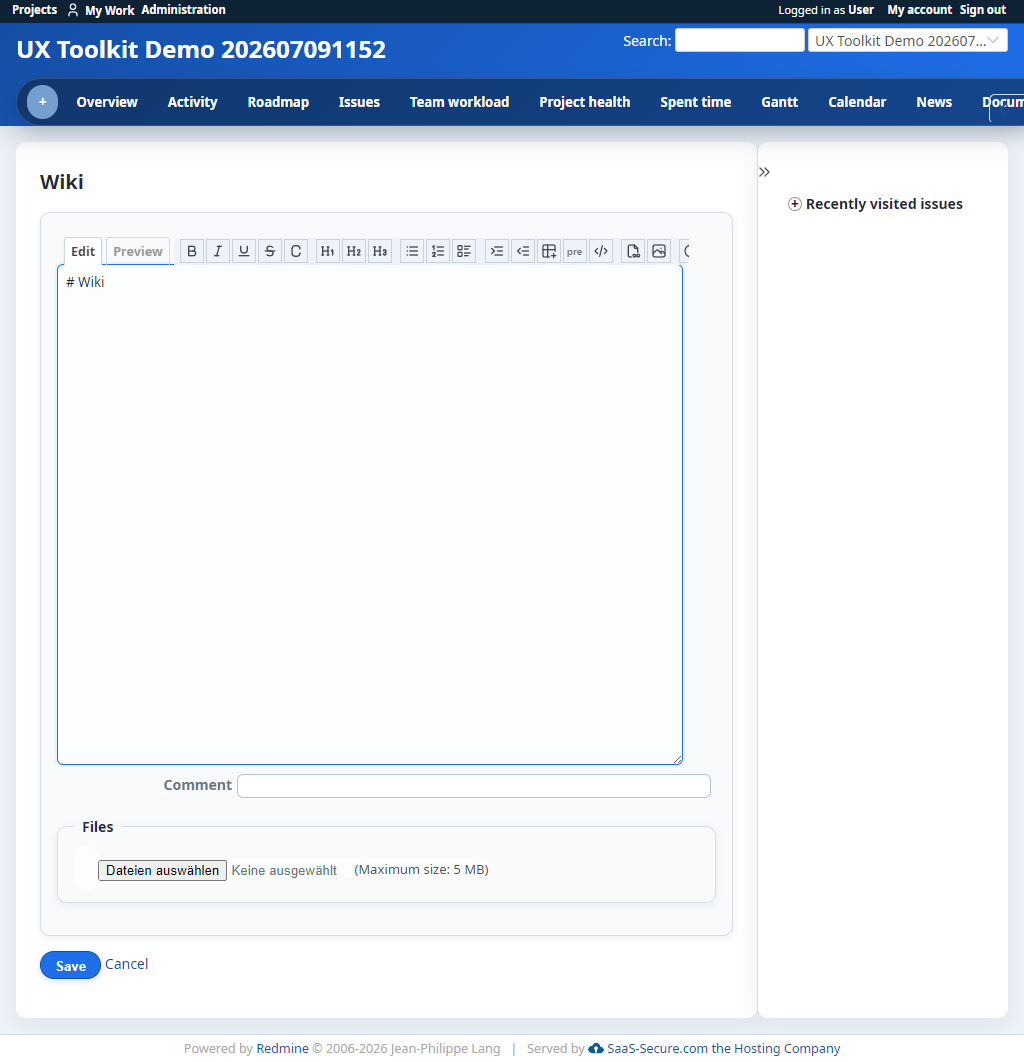Go to Activity tab
This screenshot has width=1024, height=1062.
click(x=192, y=102)
